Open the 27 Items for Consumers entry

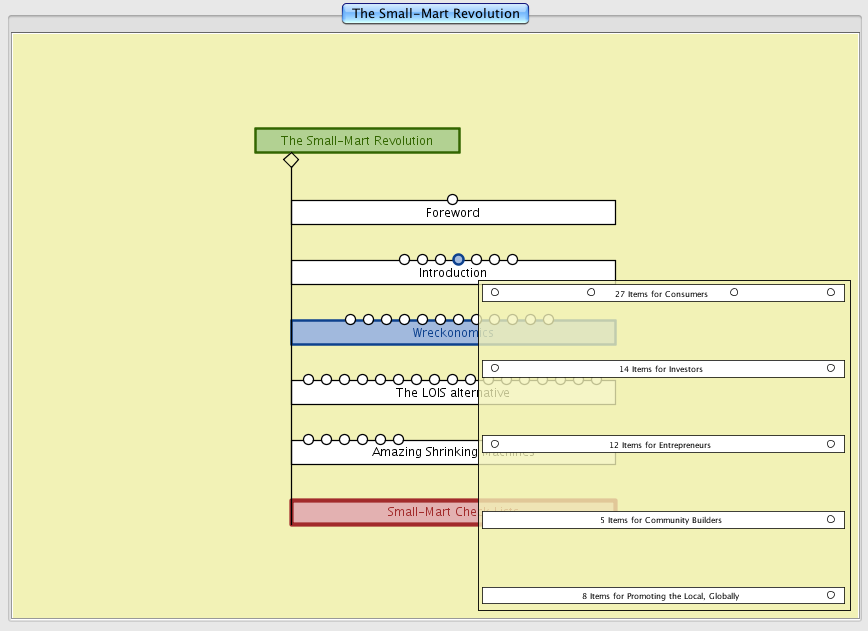coord(661,294)
